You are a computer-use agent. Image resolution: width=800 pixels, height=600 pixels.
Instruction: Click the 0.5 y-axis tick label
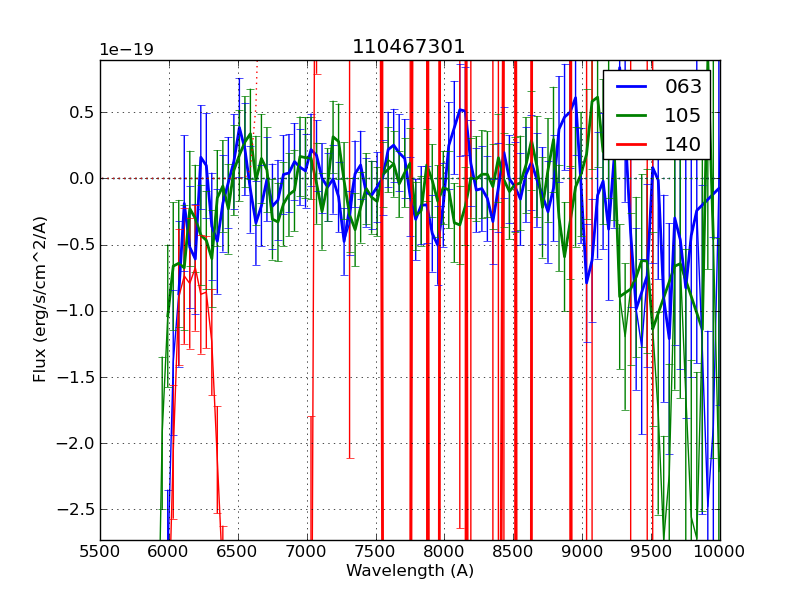click(x=80, y=112)
